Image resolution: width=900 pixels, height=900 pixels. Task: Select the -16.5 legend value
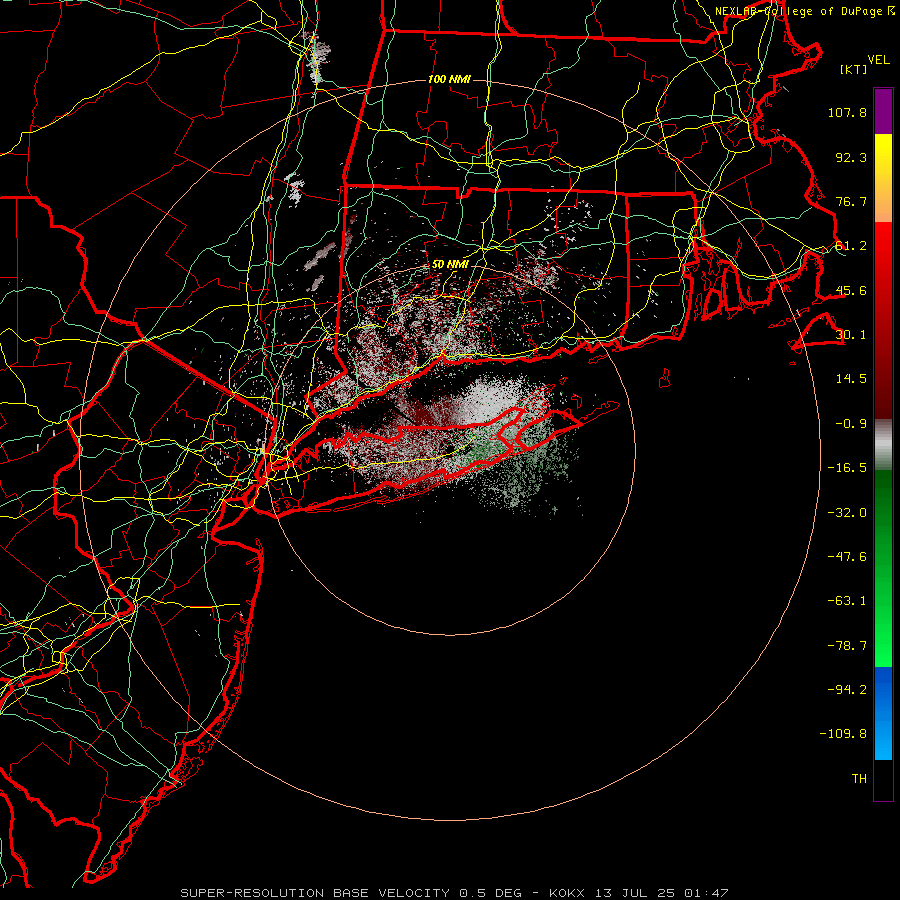(847, 468)
